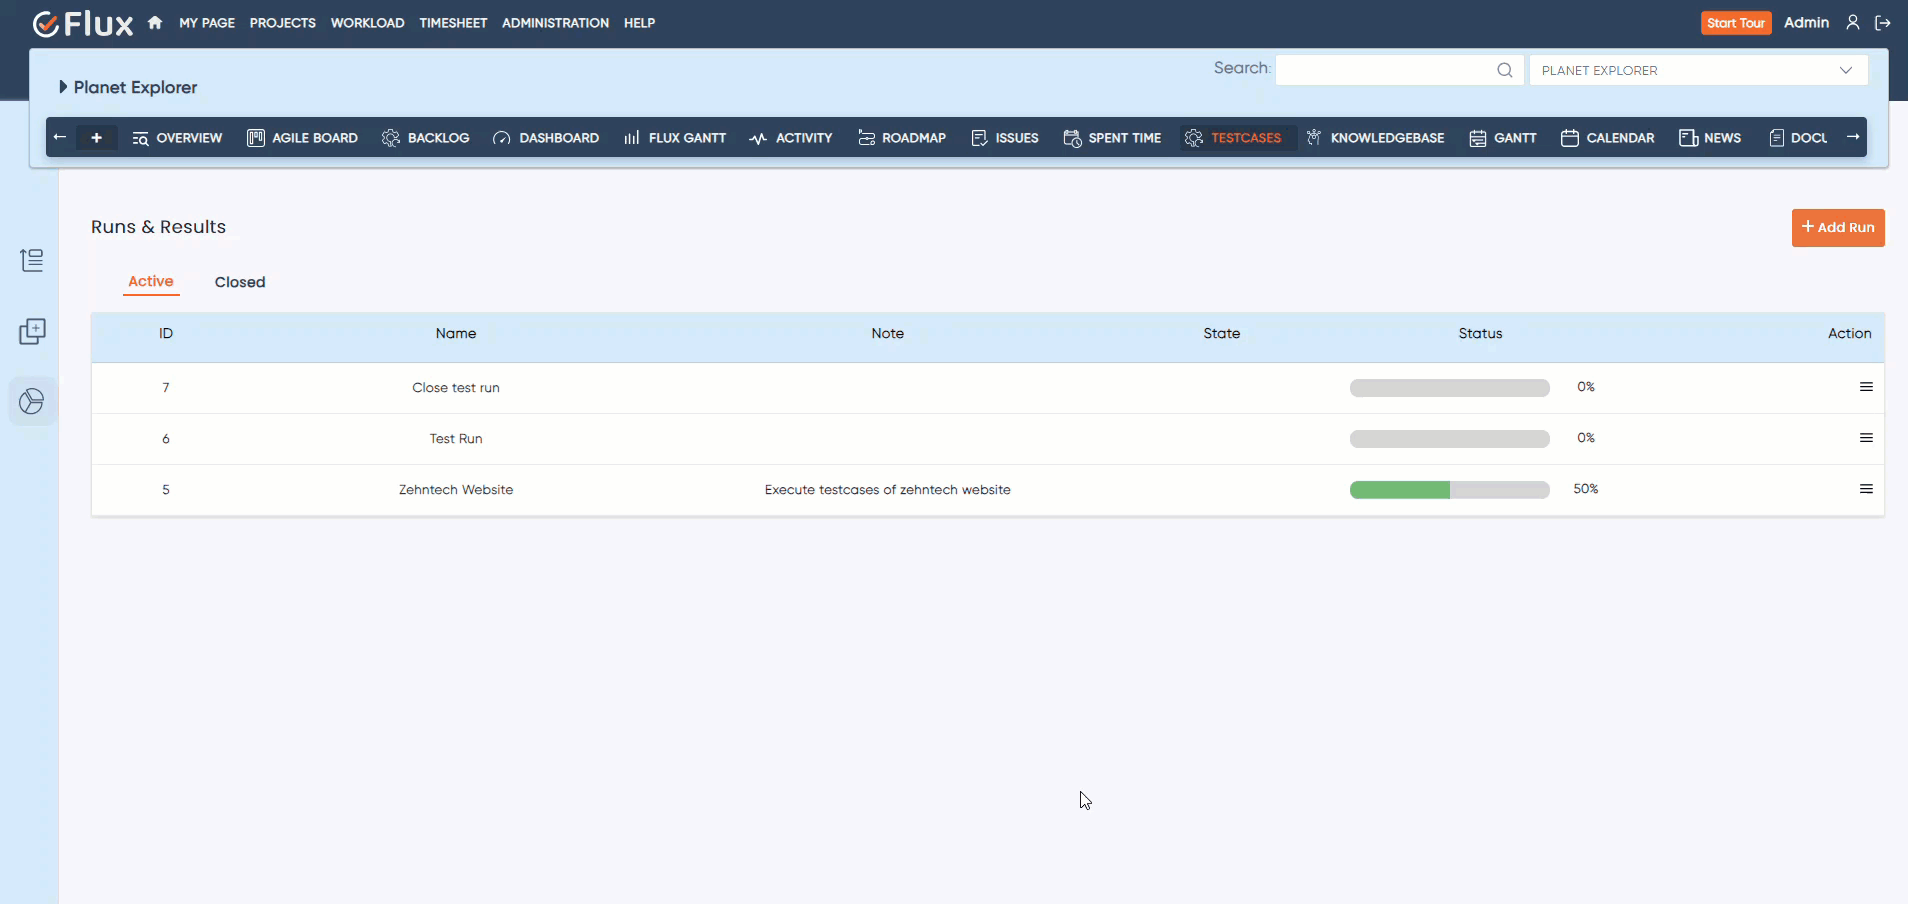Screen dimensions: 1908x904
Task: Click into the Search input field
Action: tap(1385, 70)
